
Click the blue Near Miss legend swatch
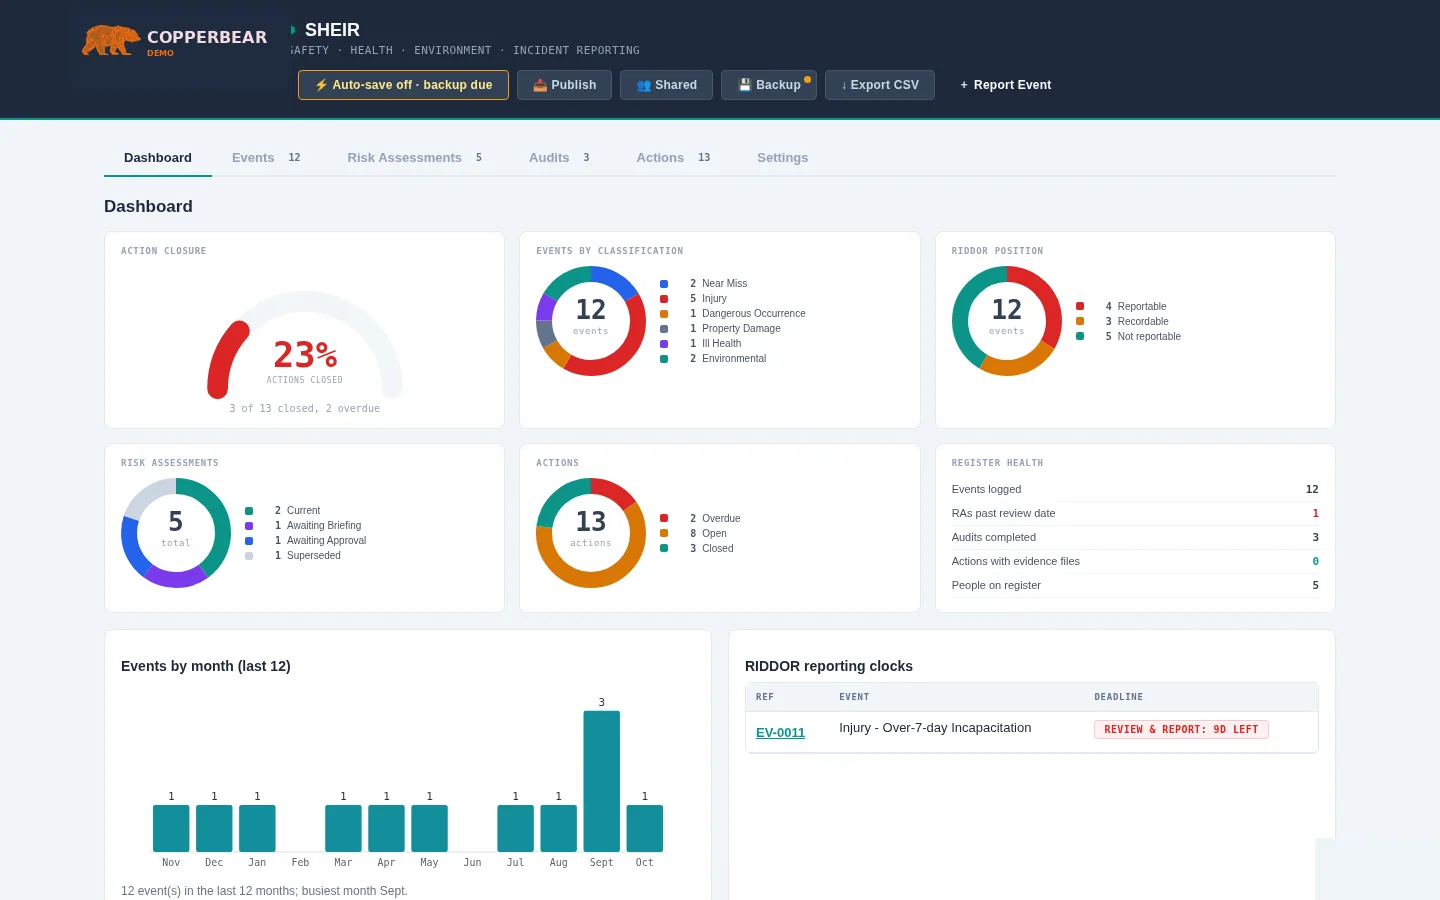(x=664, y=284)
